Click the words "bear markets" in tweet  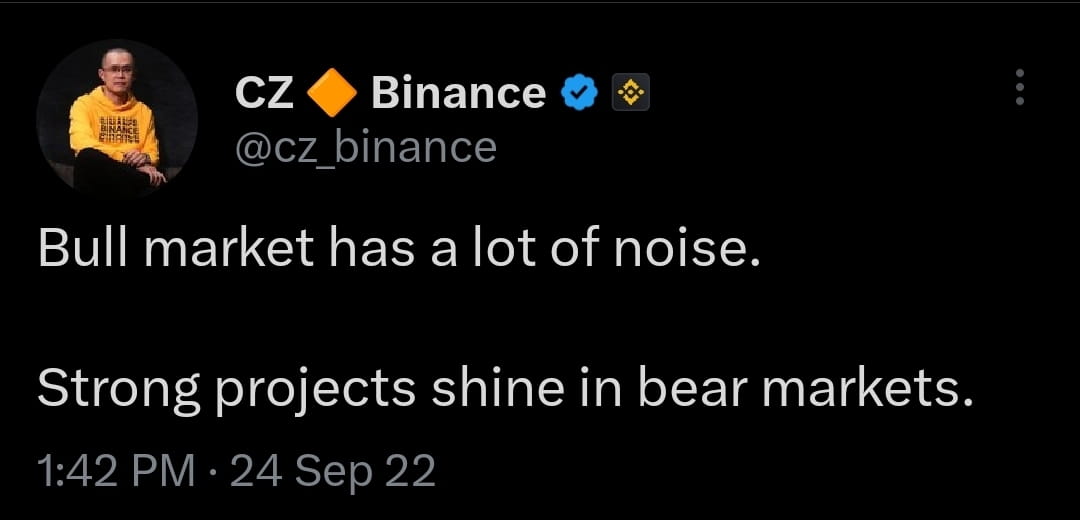(805, 389)
